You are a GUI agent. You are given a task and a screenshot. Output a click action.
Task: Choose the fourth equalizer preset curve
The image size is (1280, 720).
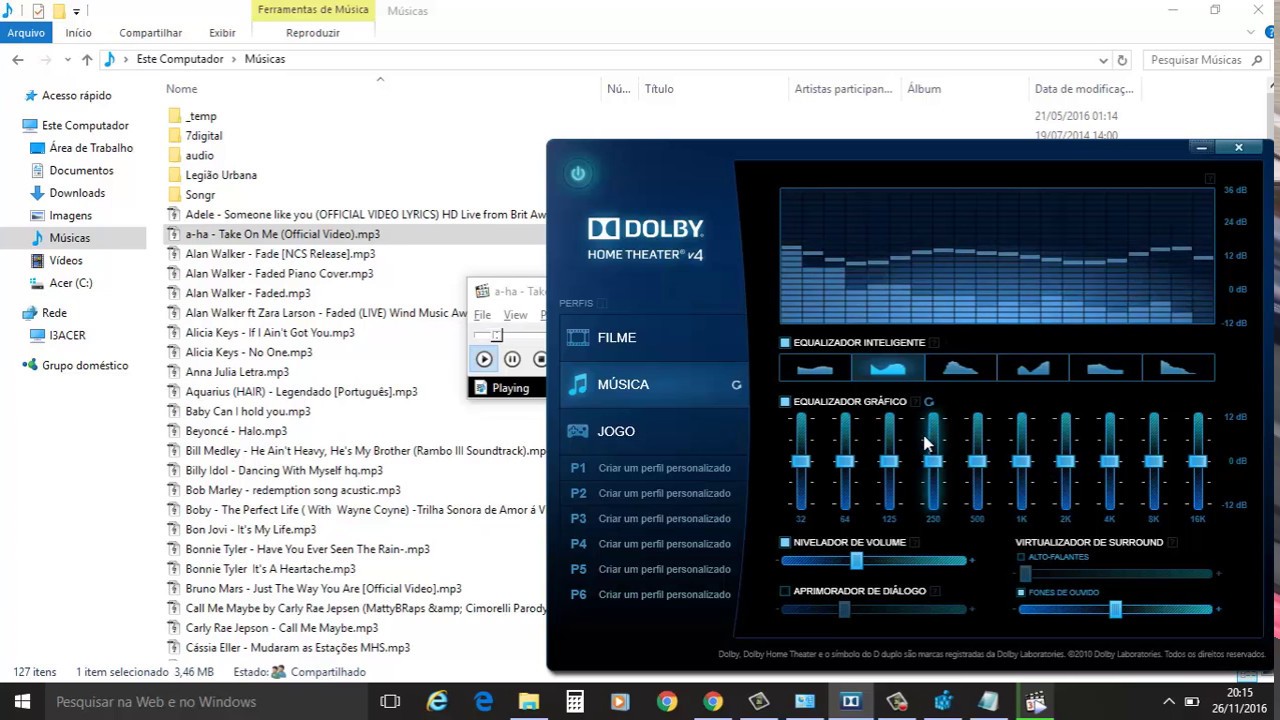coord(1033,368)
